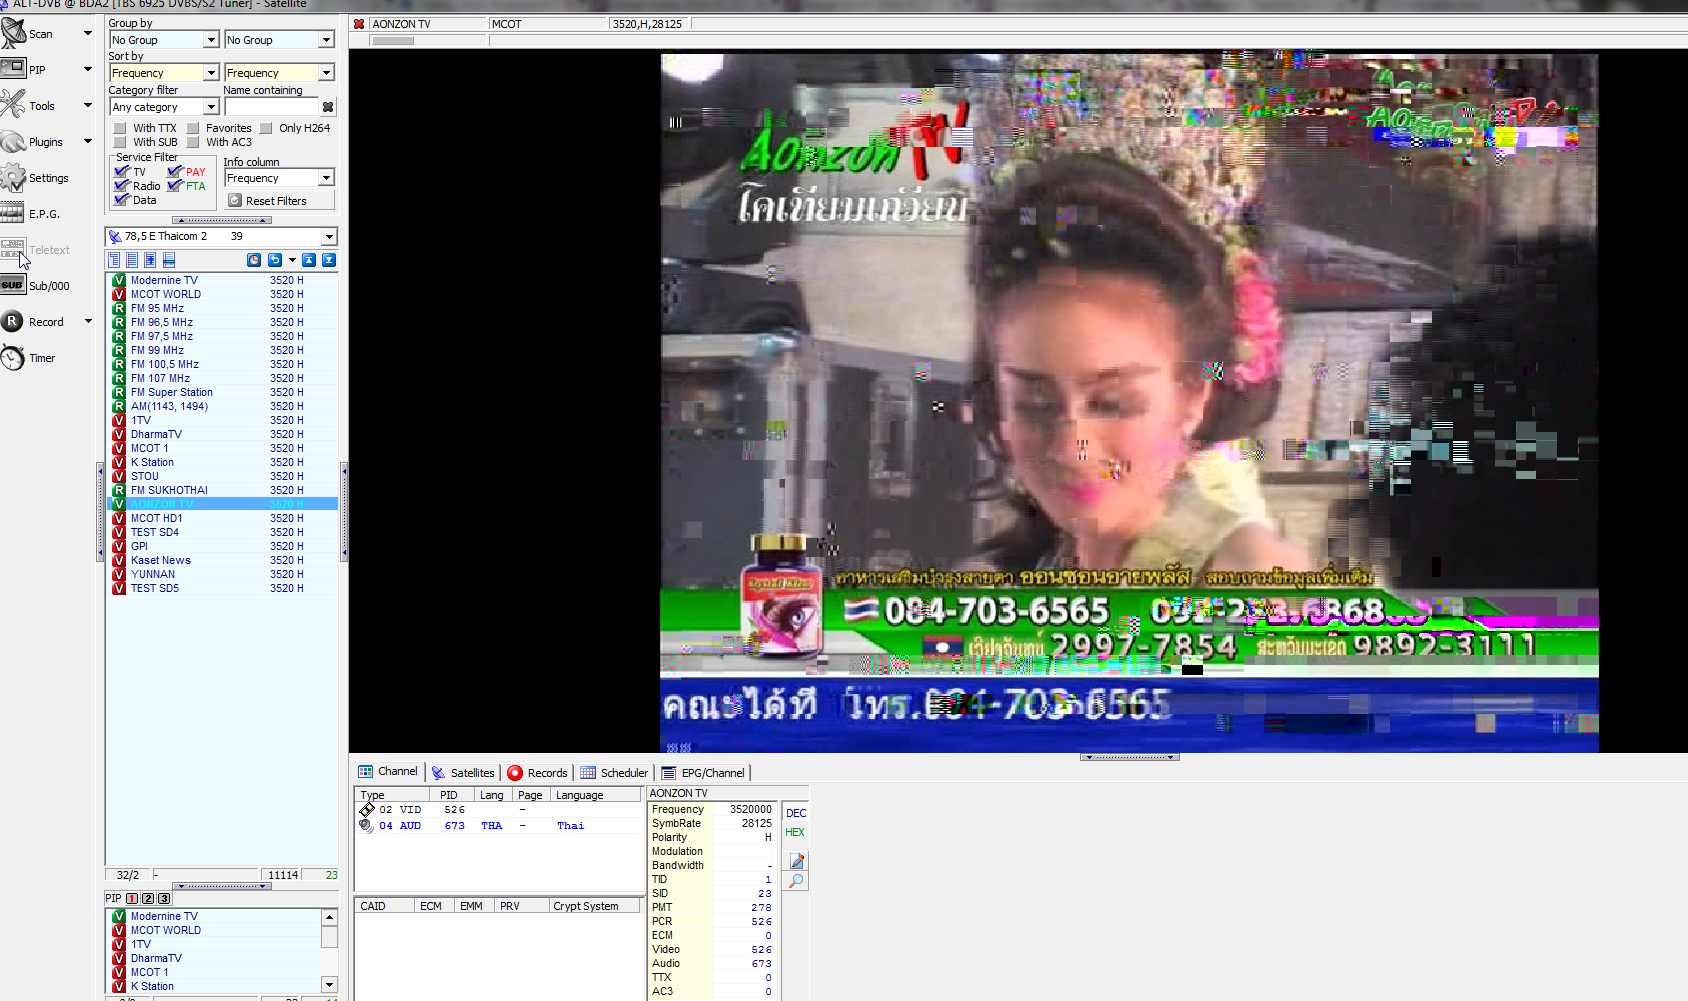Select PIP slot 1
Screen dimensions: 1688x1001
pos(132,898)
